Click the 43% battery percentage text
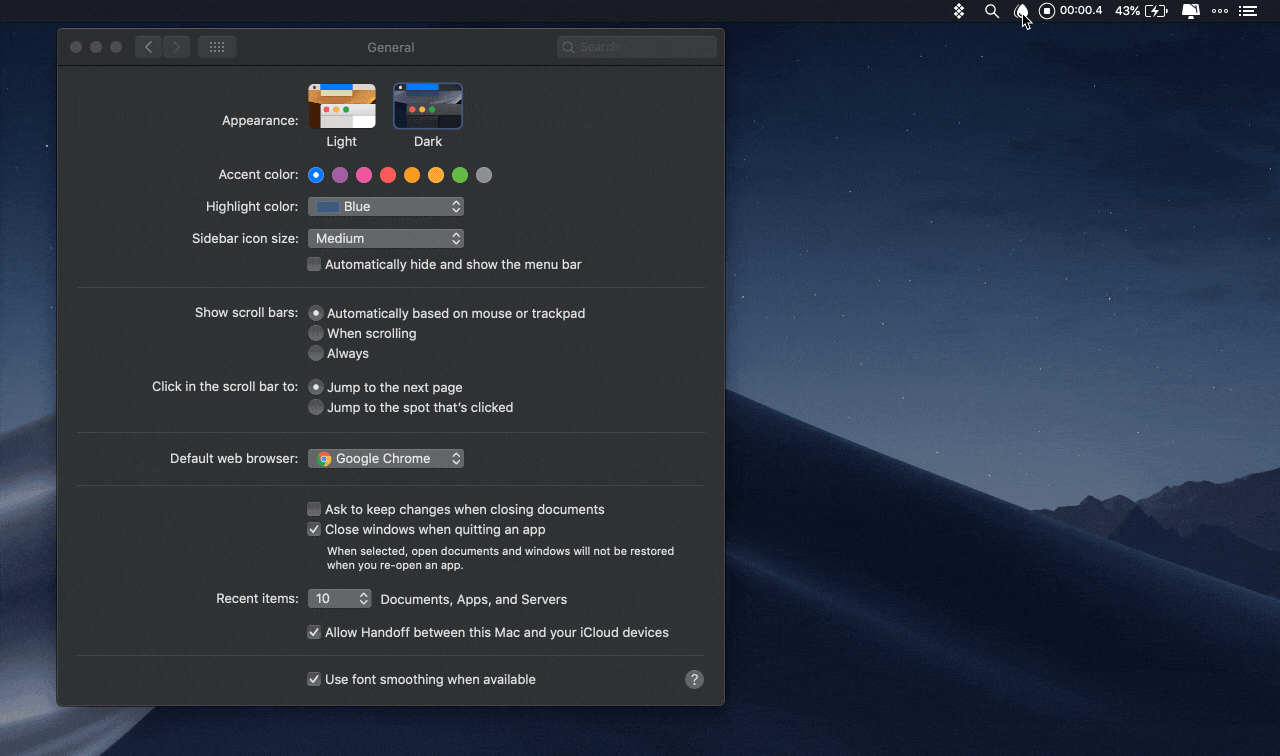Viewport: 1280px width, 756px height. (x=1127, y=11)
